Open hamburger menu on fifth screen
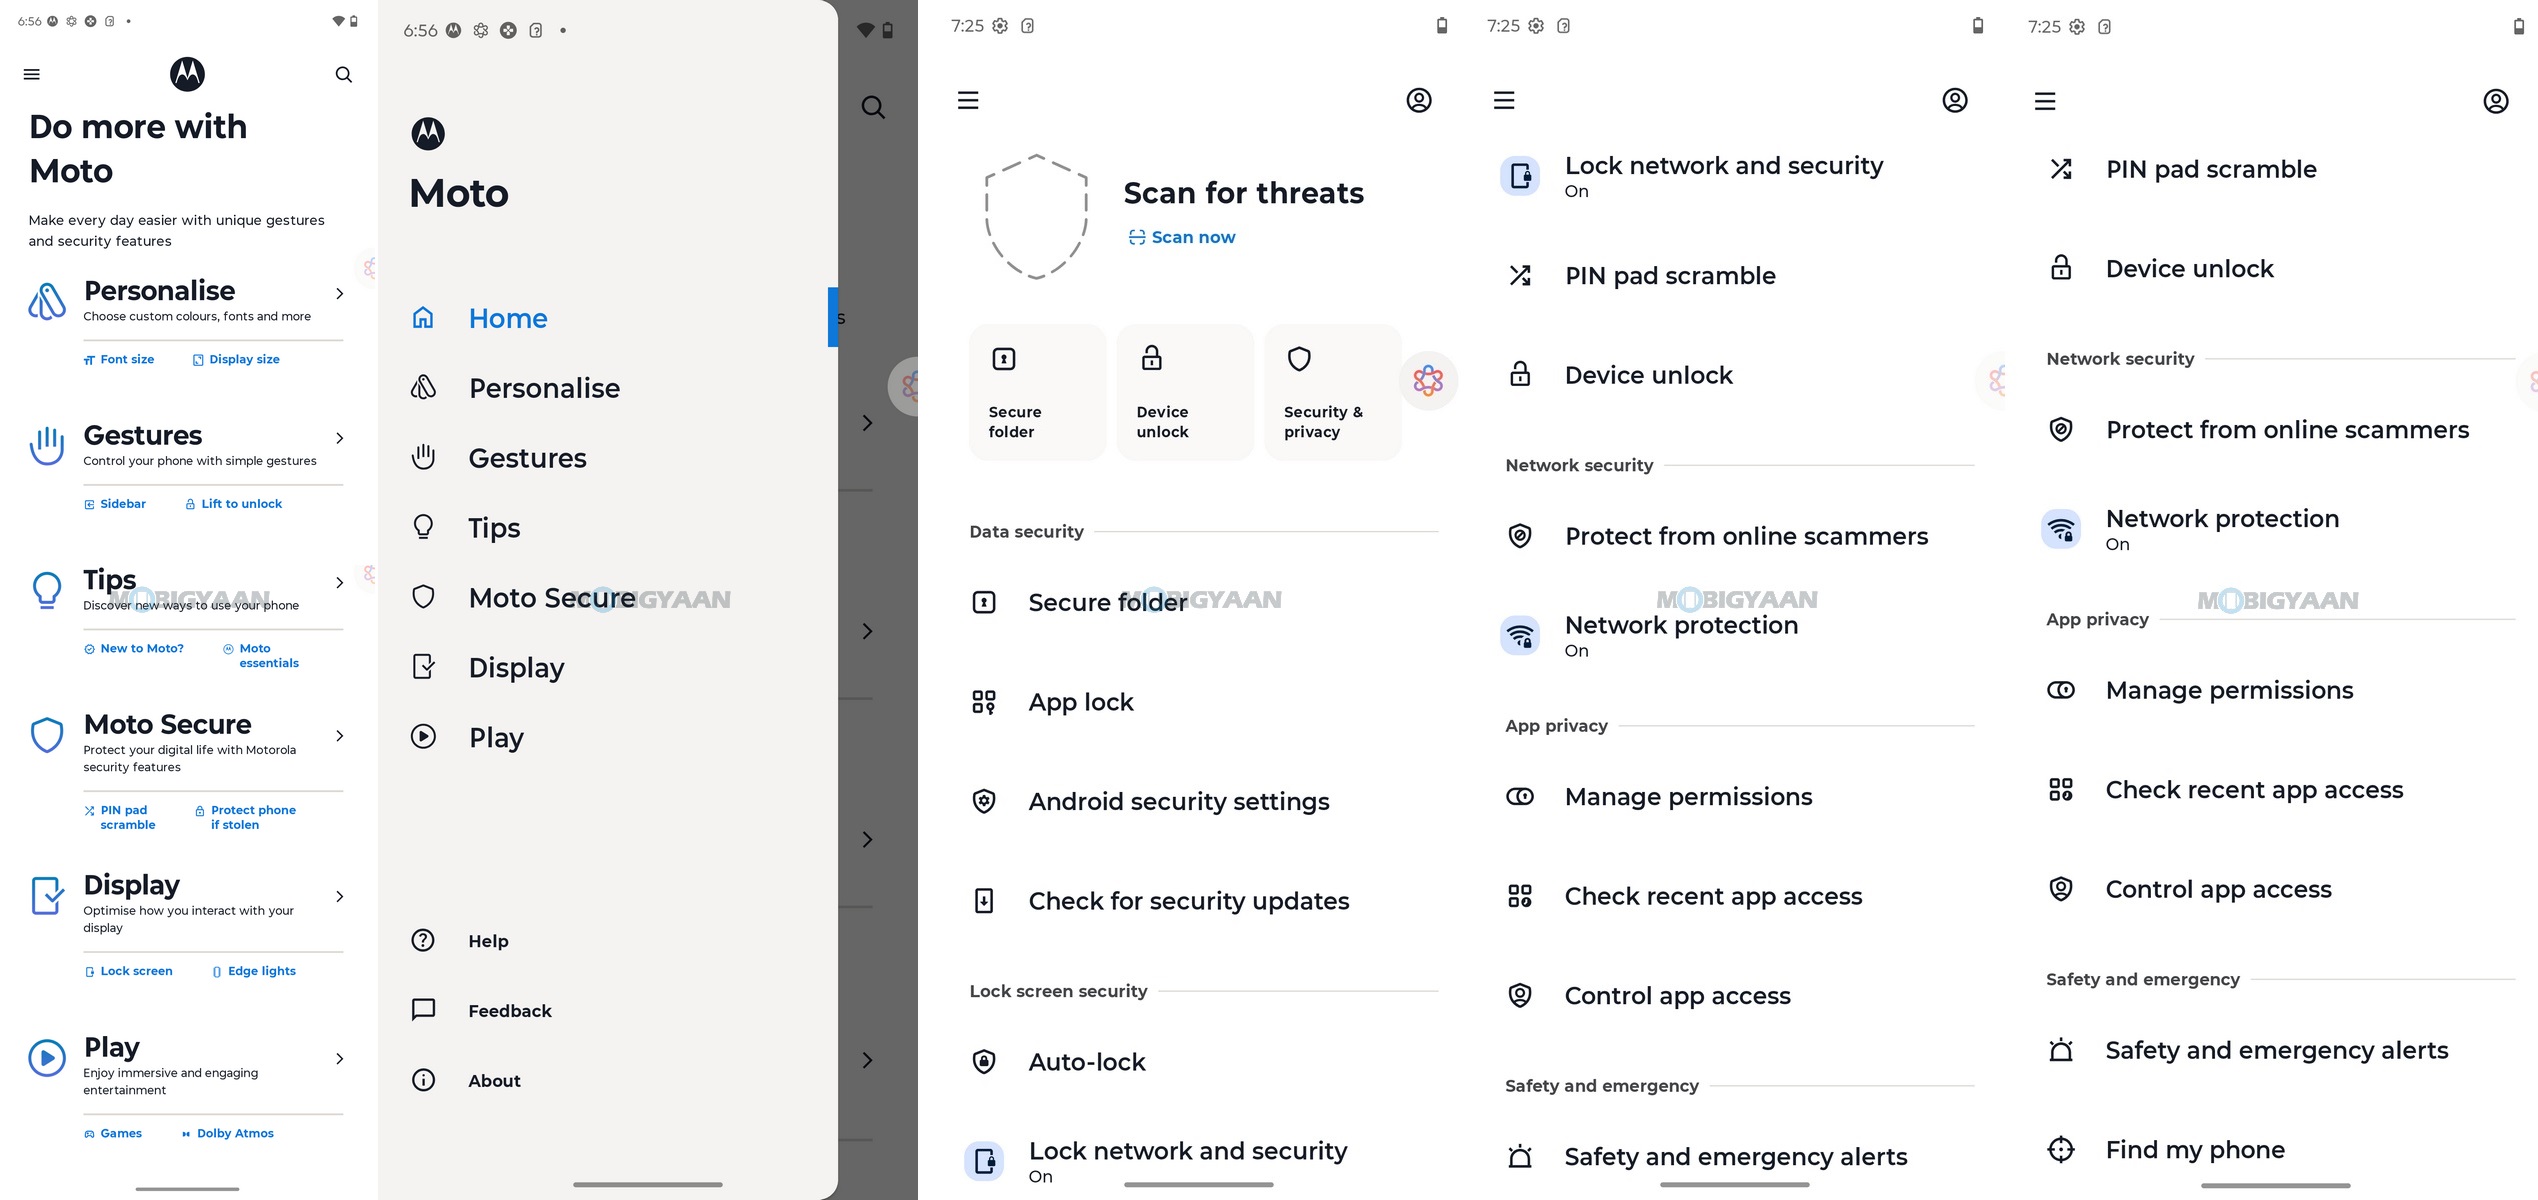2538x1200 pixels. [2045, 101]
